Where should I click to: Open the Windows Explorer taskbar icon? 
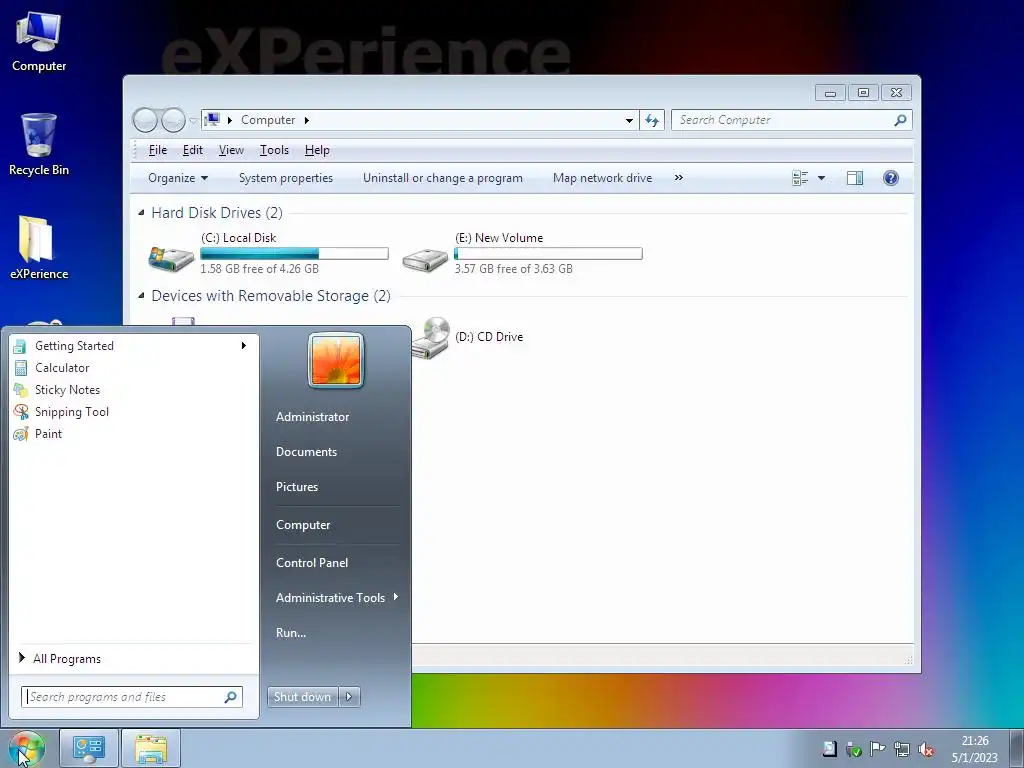click(151, 748)
